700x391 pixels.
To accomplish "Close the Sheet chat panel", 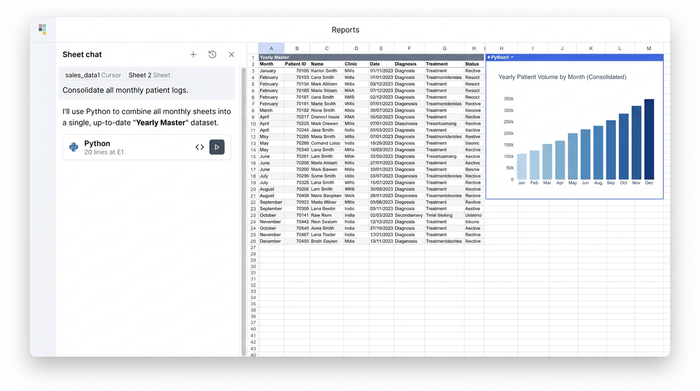I will point(231,54).
